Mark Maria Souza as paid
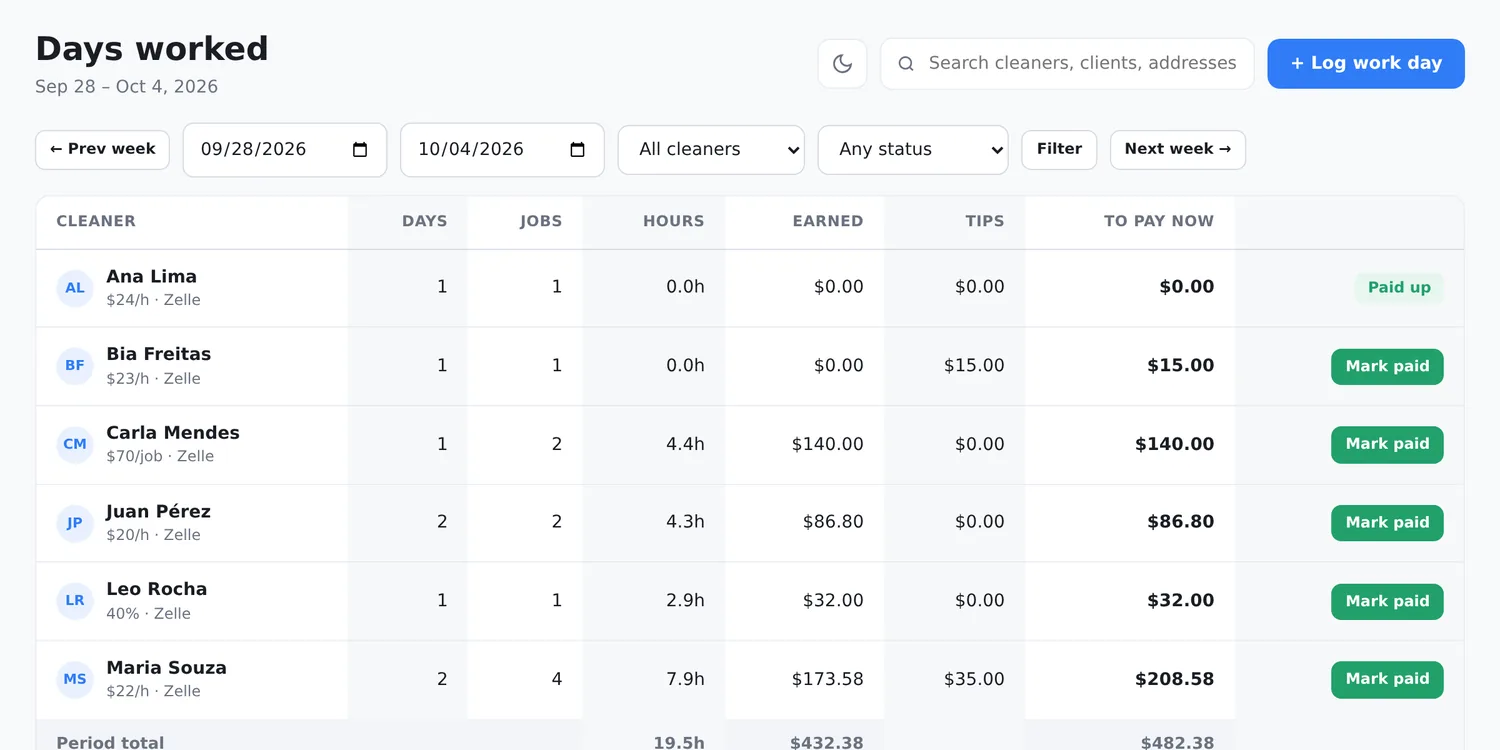This screenshot has width=1500, height=750. [1387, 679]
